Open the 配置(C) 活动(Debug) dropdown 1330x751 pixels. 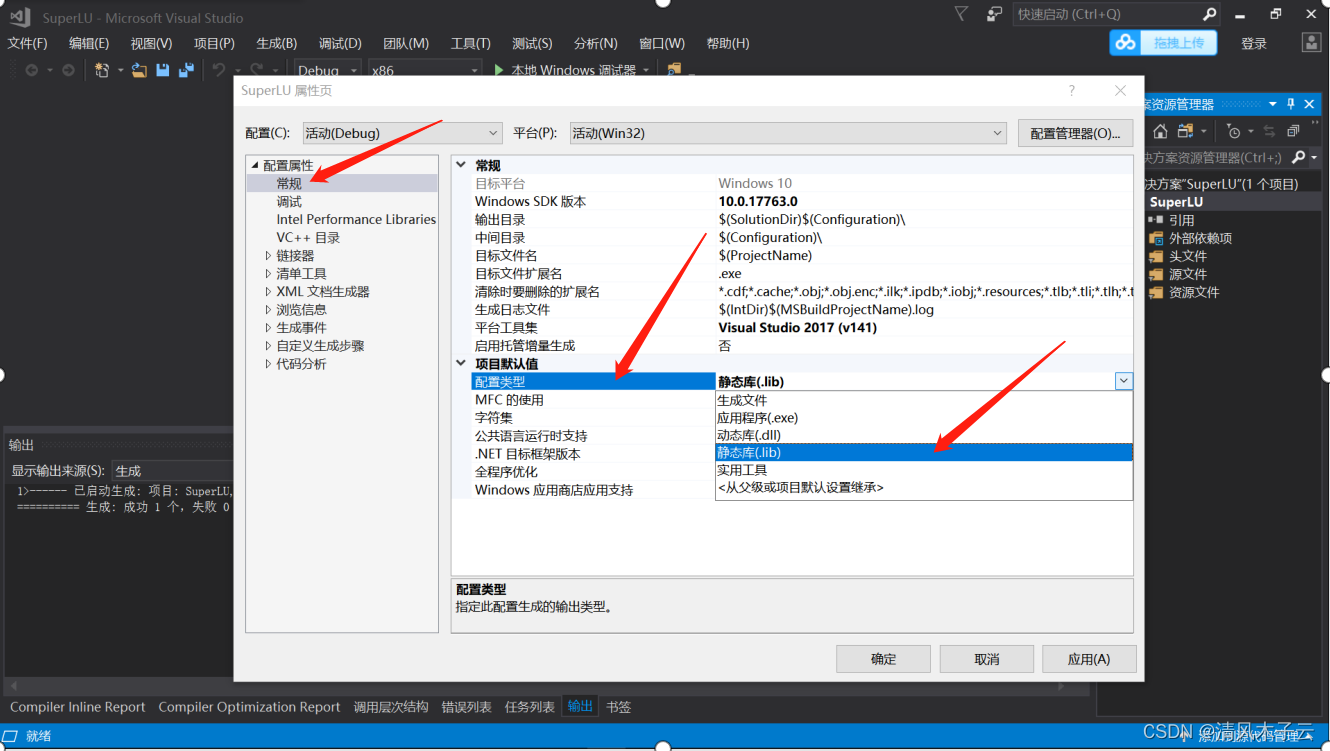point(402,133)
